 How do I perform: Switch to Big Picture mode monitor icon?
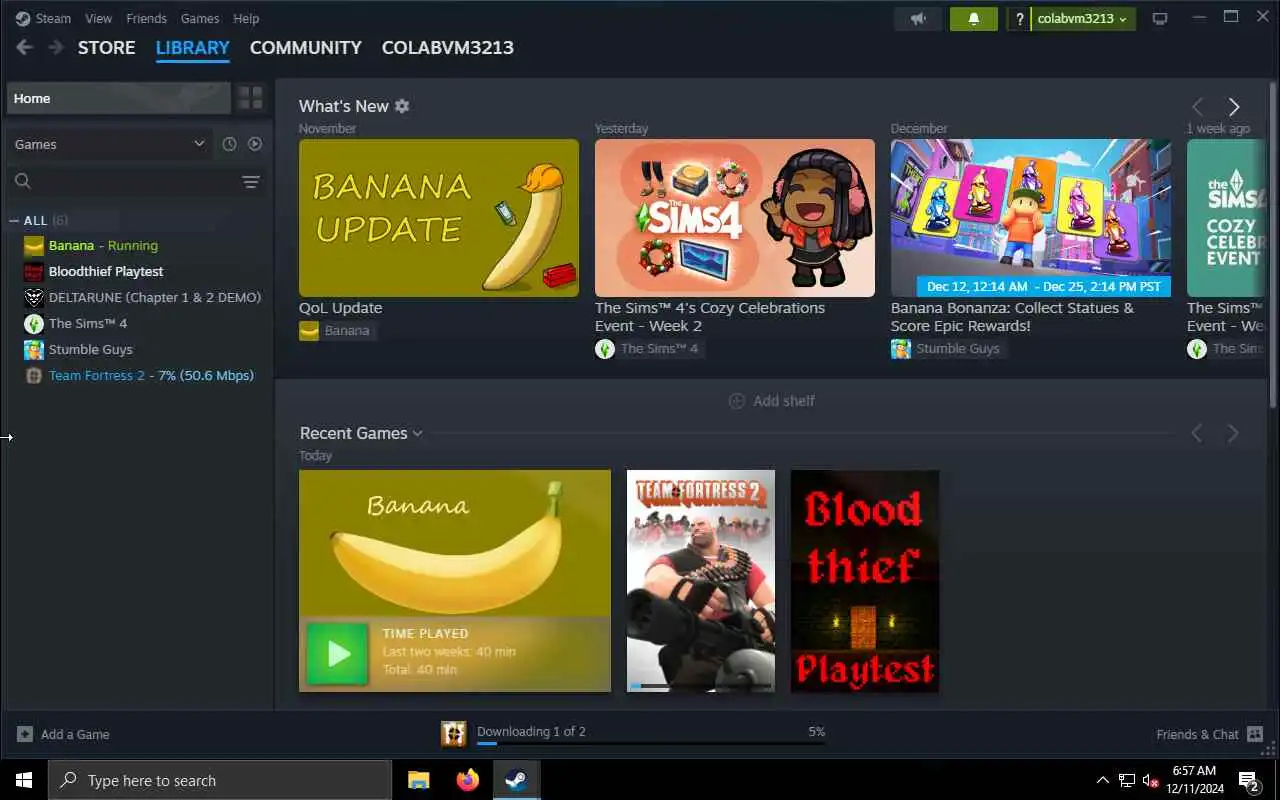click(x=1160, y=19)
